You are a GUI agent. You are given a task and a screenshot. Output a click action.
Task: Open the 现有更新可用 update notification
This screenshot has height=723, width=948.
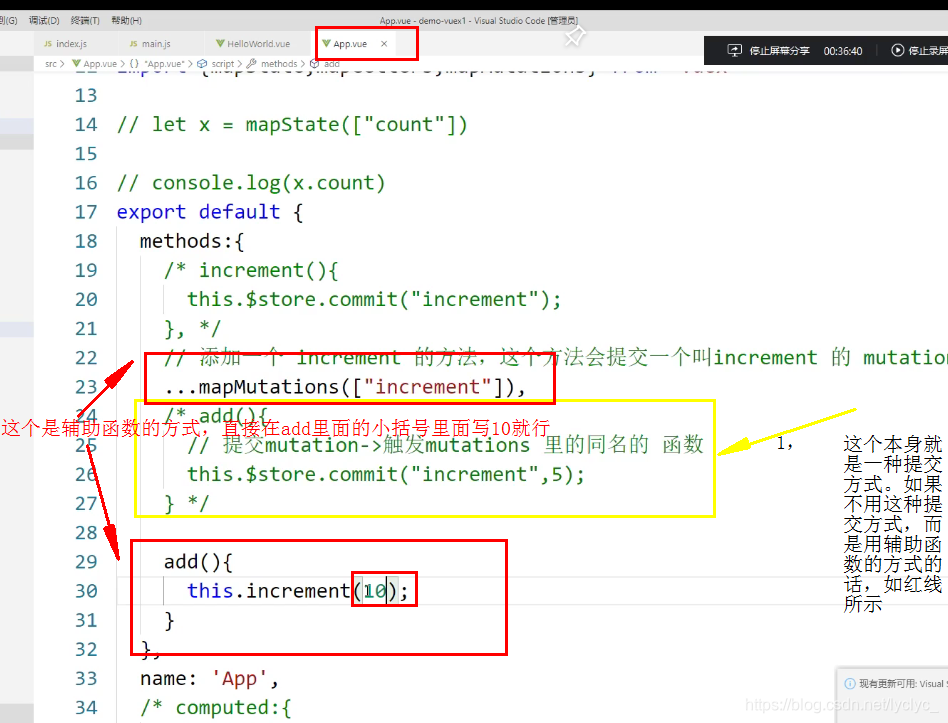[903, 684]
